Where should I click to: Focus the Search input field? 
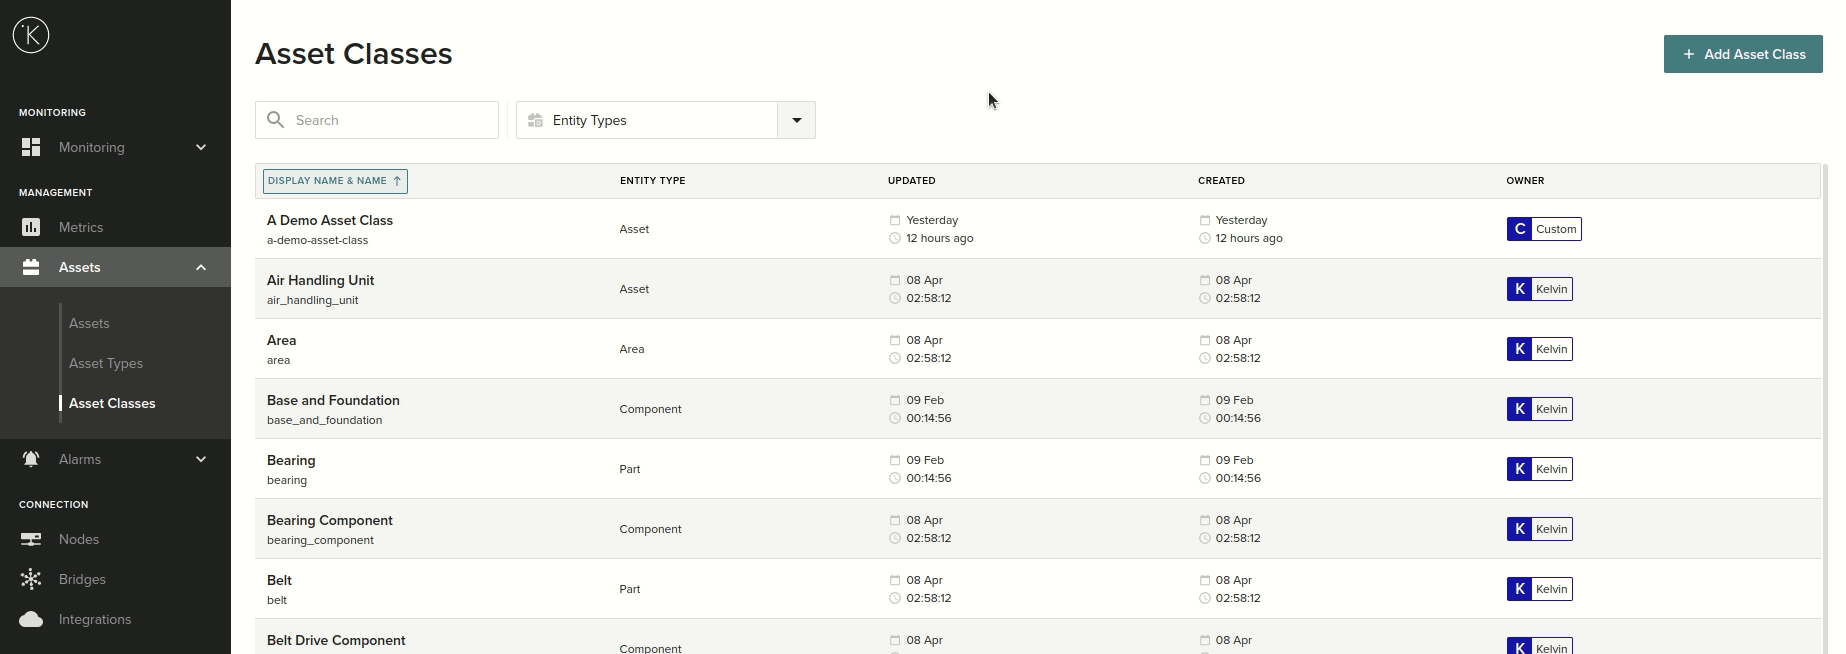coord(390,120)
